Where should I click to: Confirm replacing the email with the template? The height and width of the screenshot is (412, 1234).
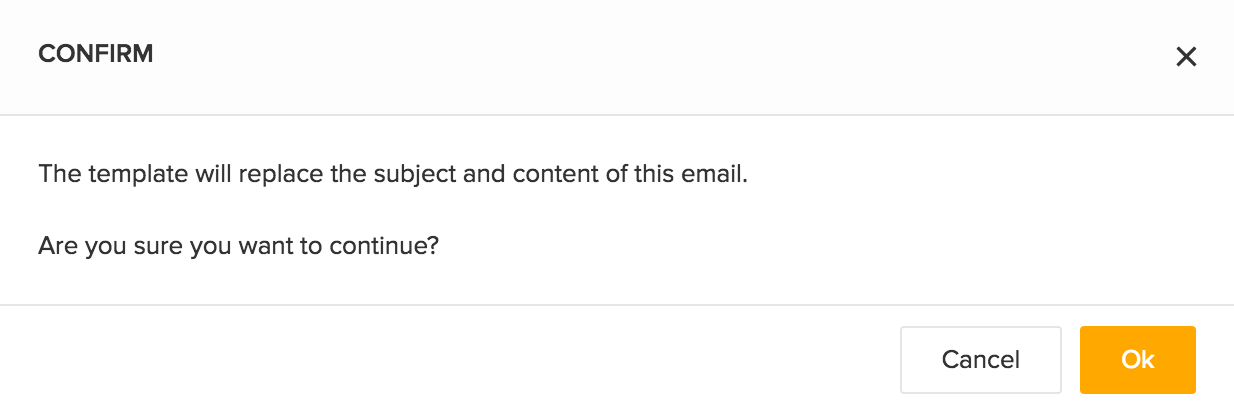tap(1138, 360)
